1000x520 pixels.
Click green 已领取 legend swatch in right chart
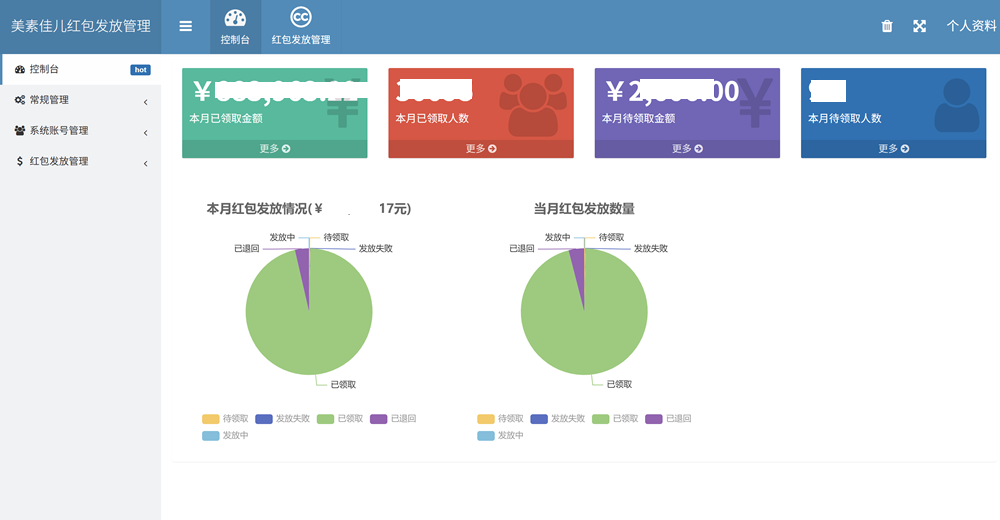click(x=601, y=419)
